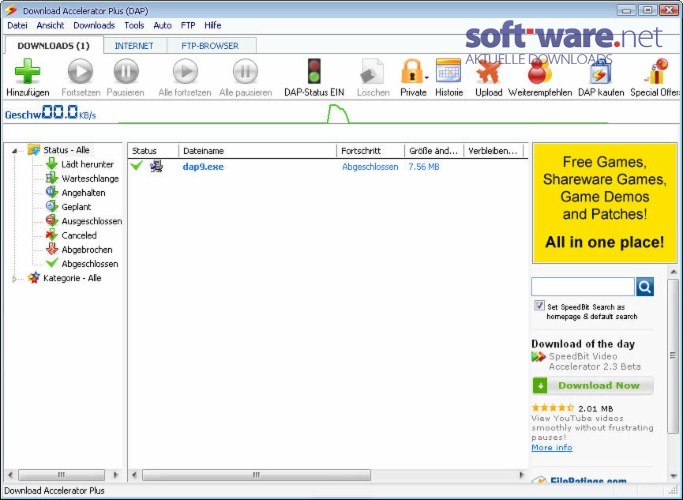Click the Private padlock icon
Screen dimensions: 683x500
412,71
